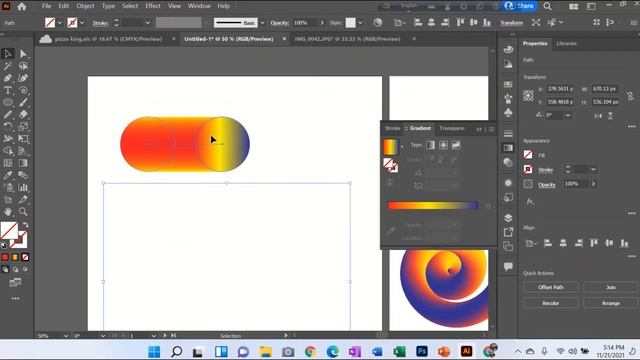This screenshot has height=360, width=640.
Task: Open the Comments panel icon in dock
Action: pos(508,267)
